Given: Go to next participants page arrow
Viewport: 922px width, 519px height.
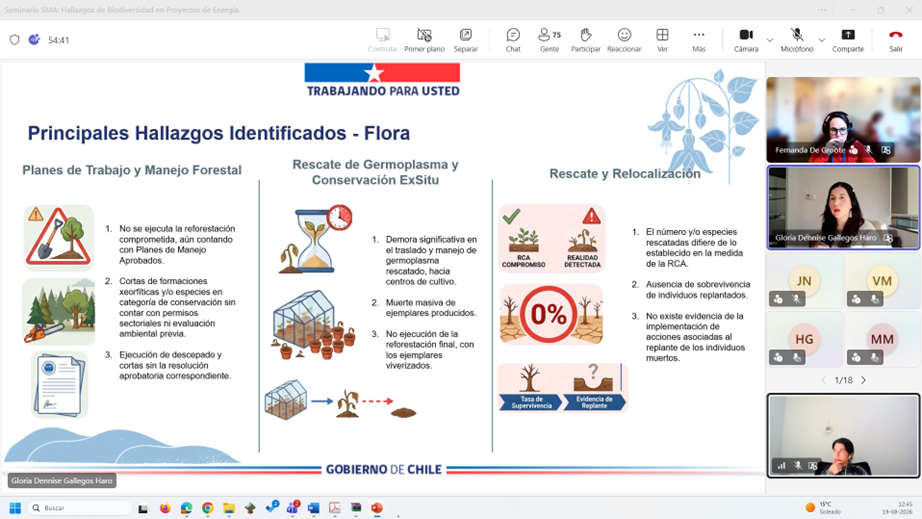Looking at the screenshot, I should [863, 380].
